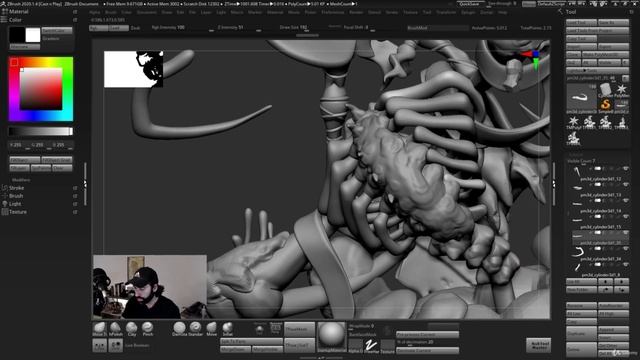Adjust the Z Intensity slider
Screen dimensions: 640x360
pos(239,28)
